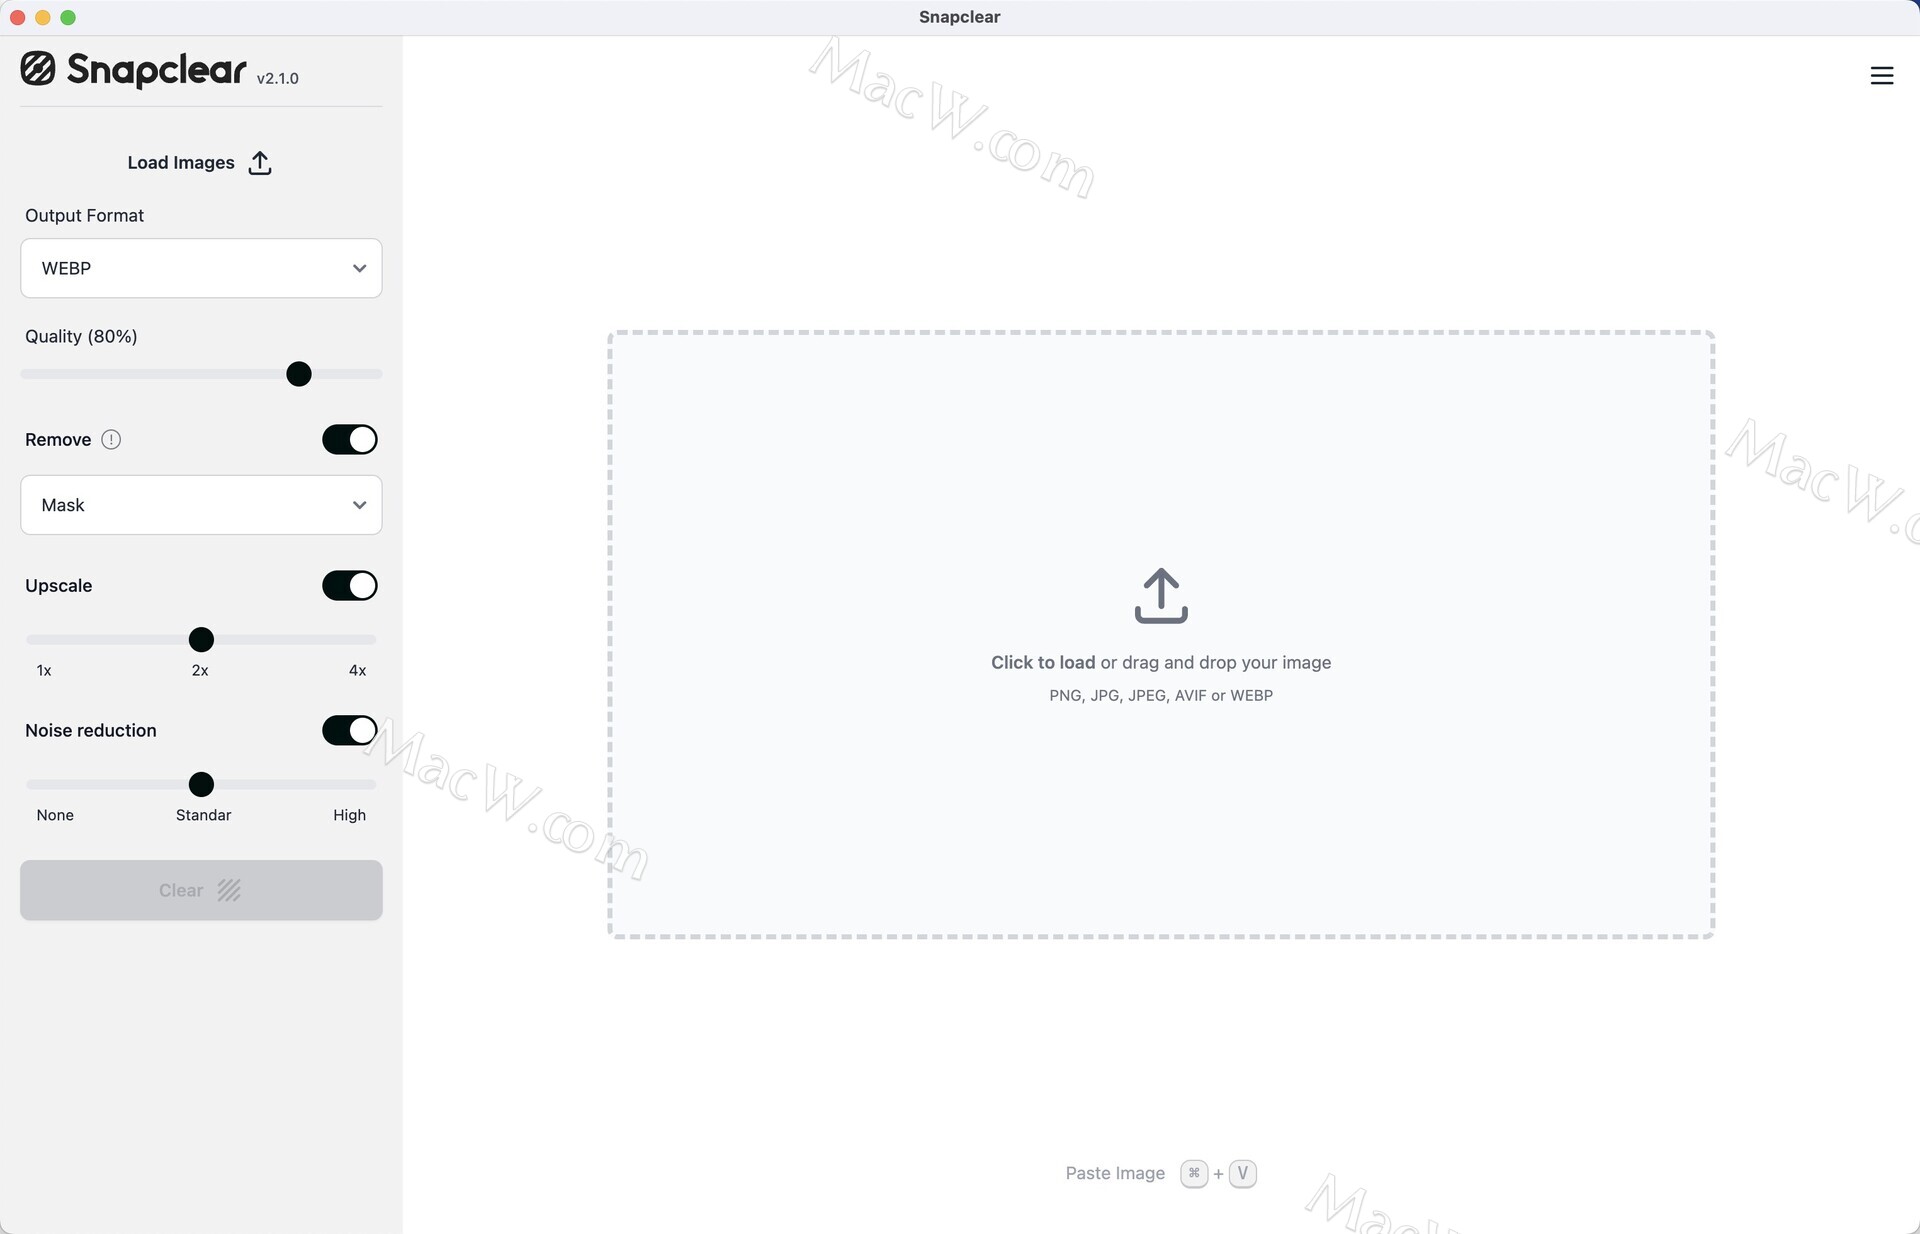This screenshot has height=1234, width=1920.
Task: Disable the Remove toggle
Action: (x=349, y=440)
